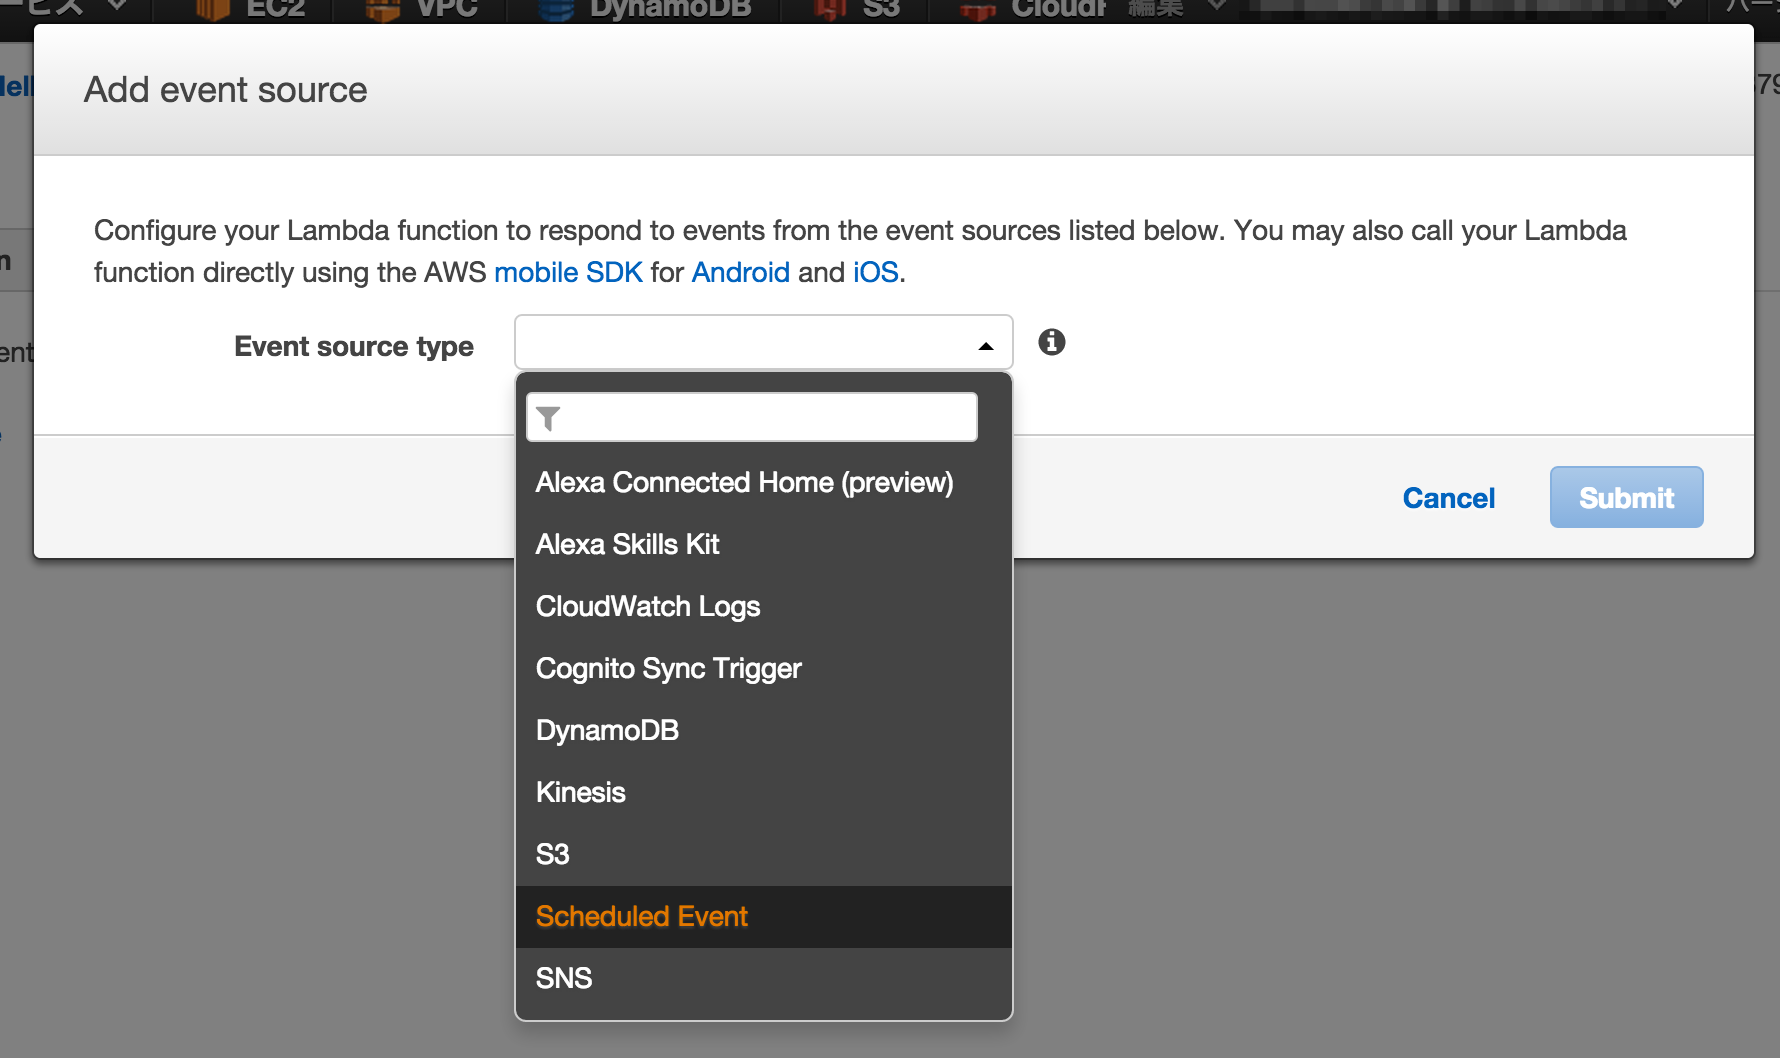1780x1058 pixels.
Task: Click the S3 bucket icon in the top bar
Action: 822,8
